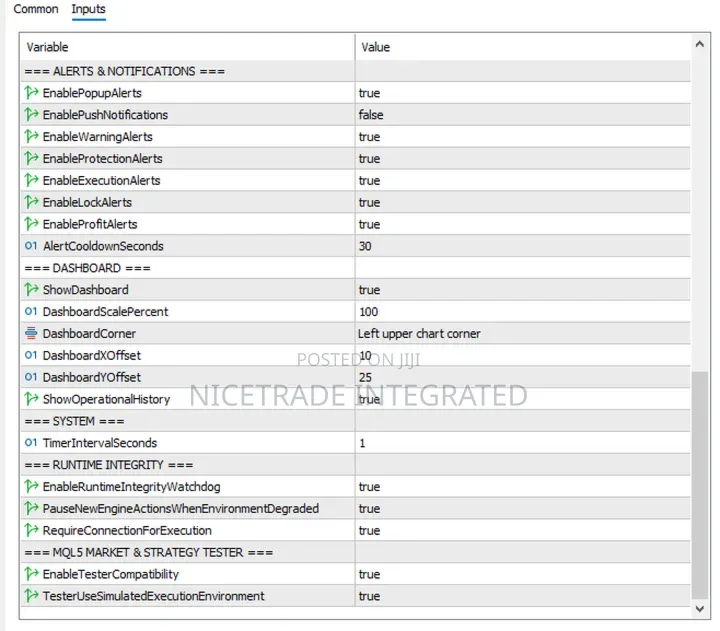Click the DashboardCorner enum icon
Viewport: 720px width, 631px height.
tap(31, 333)
